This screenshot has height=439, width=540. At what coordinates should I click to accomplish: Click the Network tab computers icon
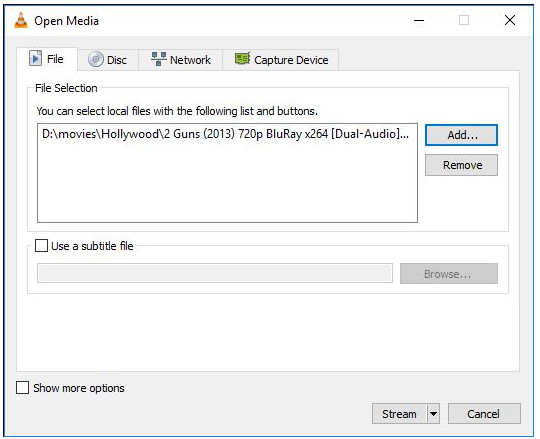click(x=159, y=59)
